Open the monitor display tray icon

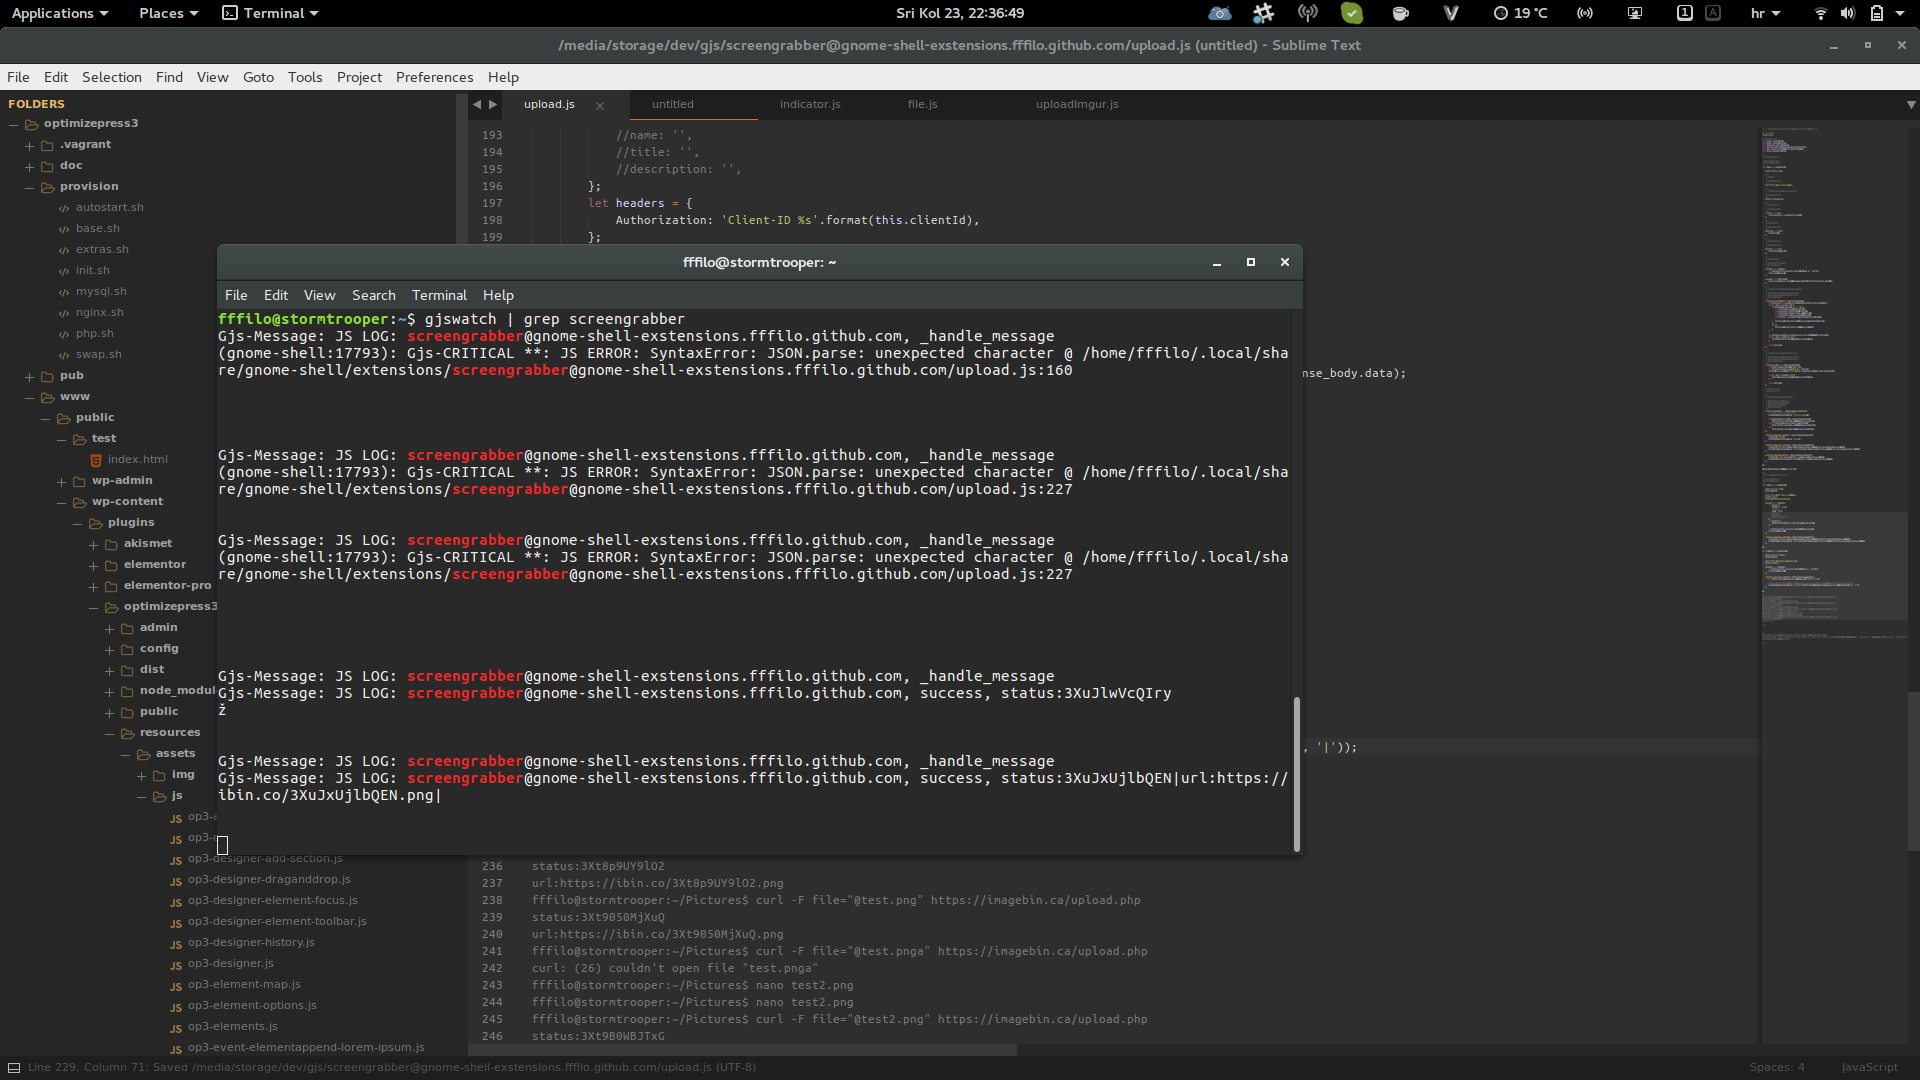[x=1635, y=13]
